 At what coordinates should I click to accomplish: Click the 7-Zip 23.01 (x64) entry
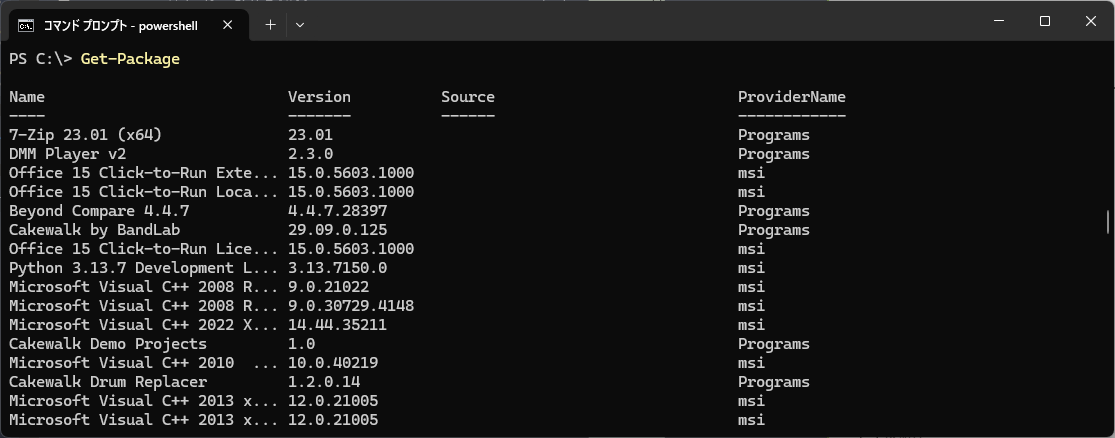point(85,135)
